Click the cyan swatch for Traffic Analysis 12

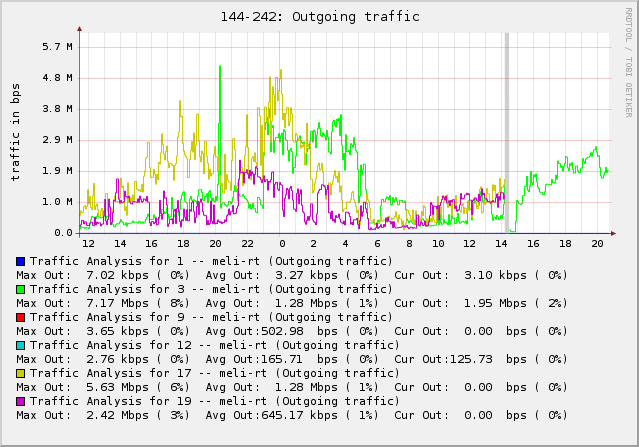pyautogui.click(x=21, y=345)
